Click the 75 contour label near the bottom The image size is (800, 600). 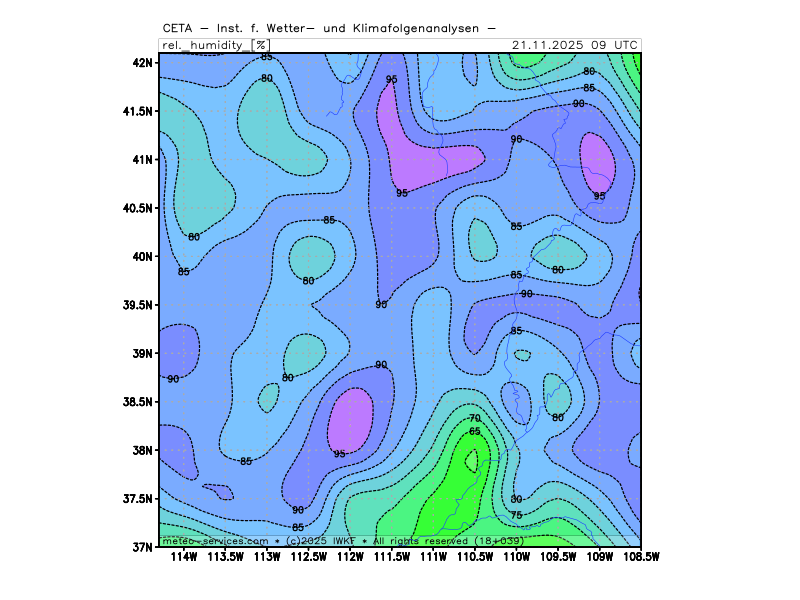click(x=516, y=515)
